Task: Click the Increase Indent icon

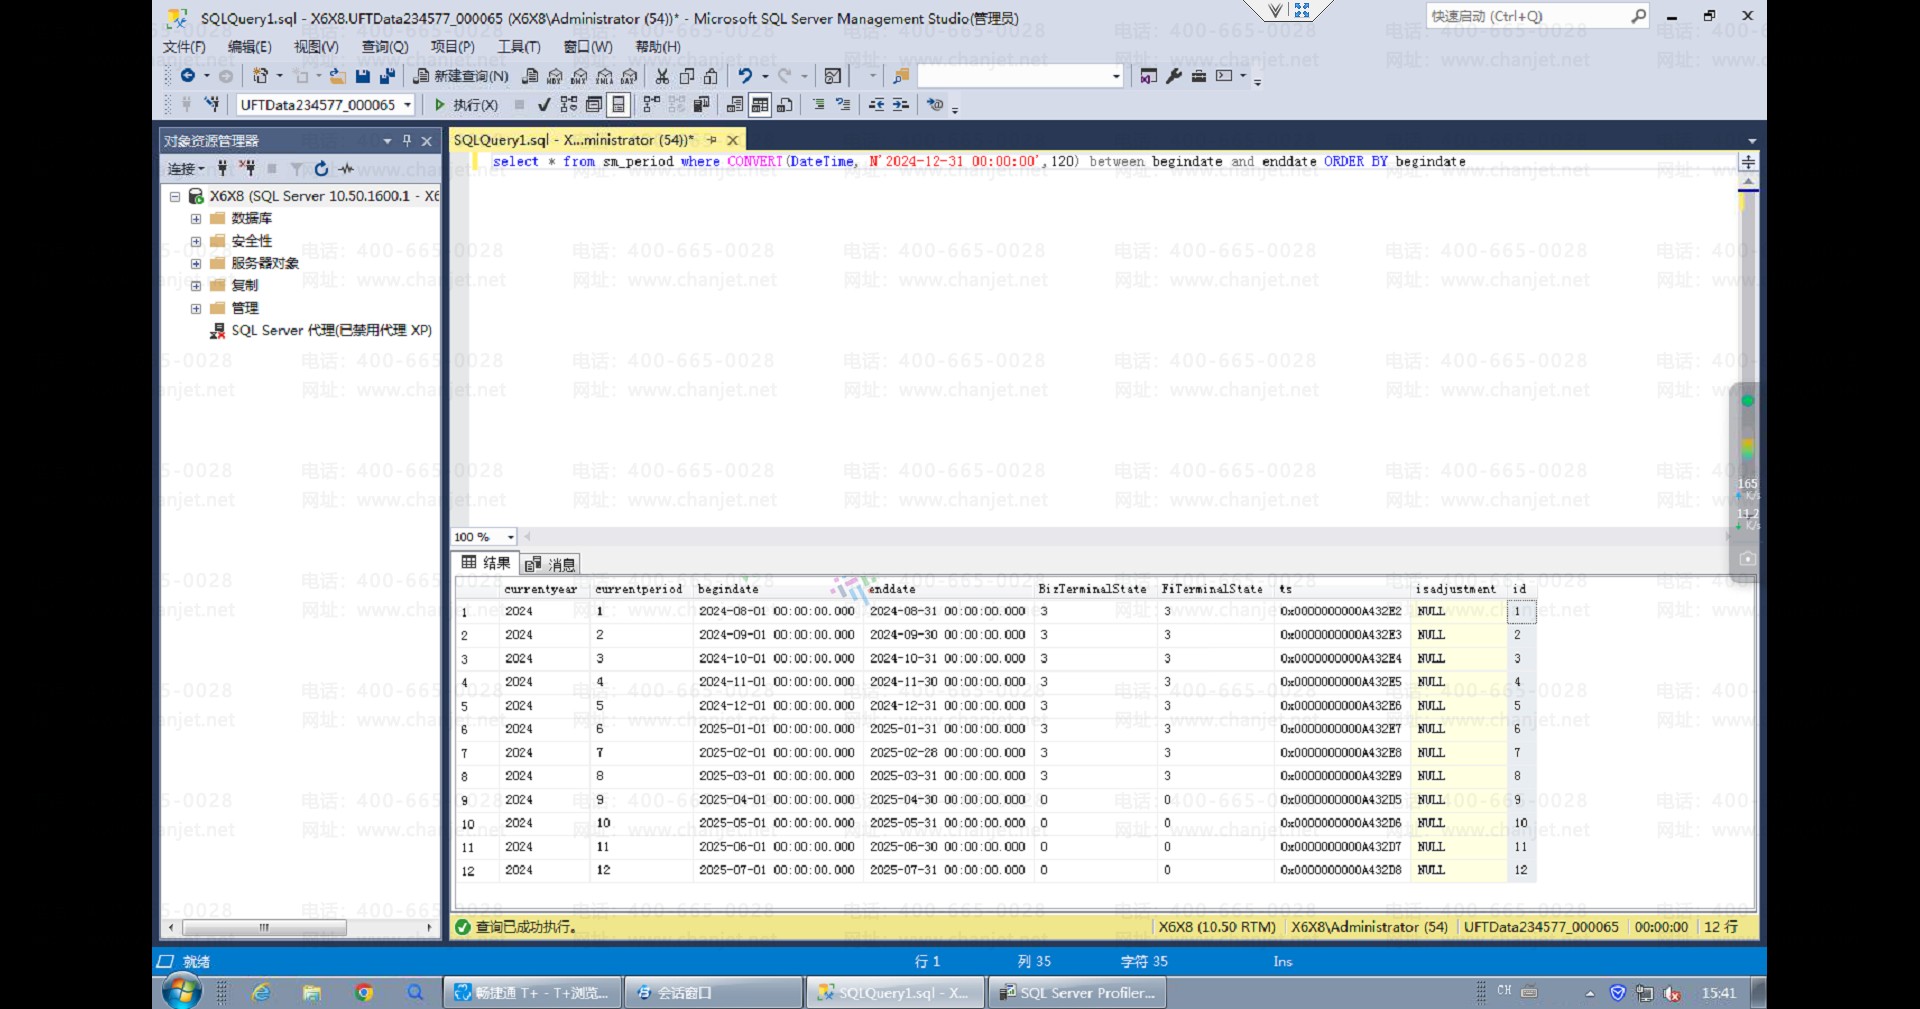Action: coord(901,104)
